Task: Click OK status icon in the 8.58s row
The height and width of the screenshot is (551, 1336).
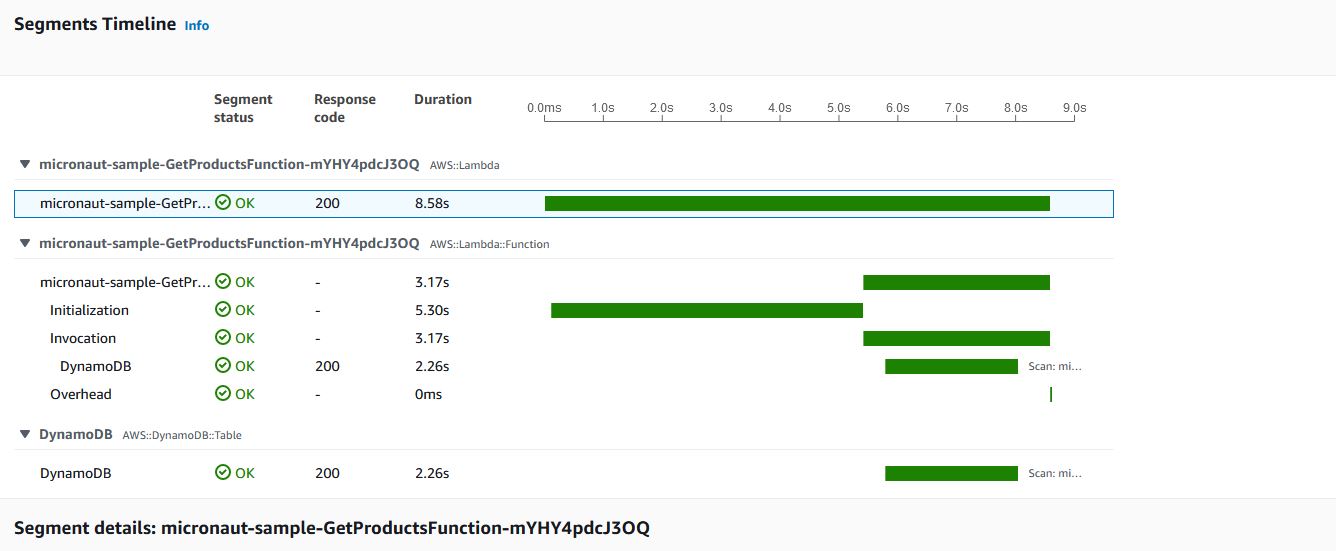Action: click(x=223, y=203)
